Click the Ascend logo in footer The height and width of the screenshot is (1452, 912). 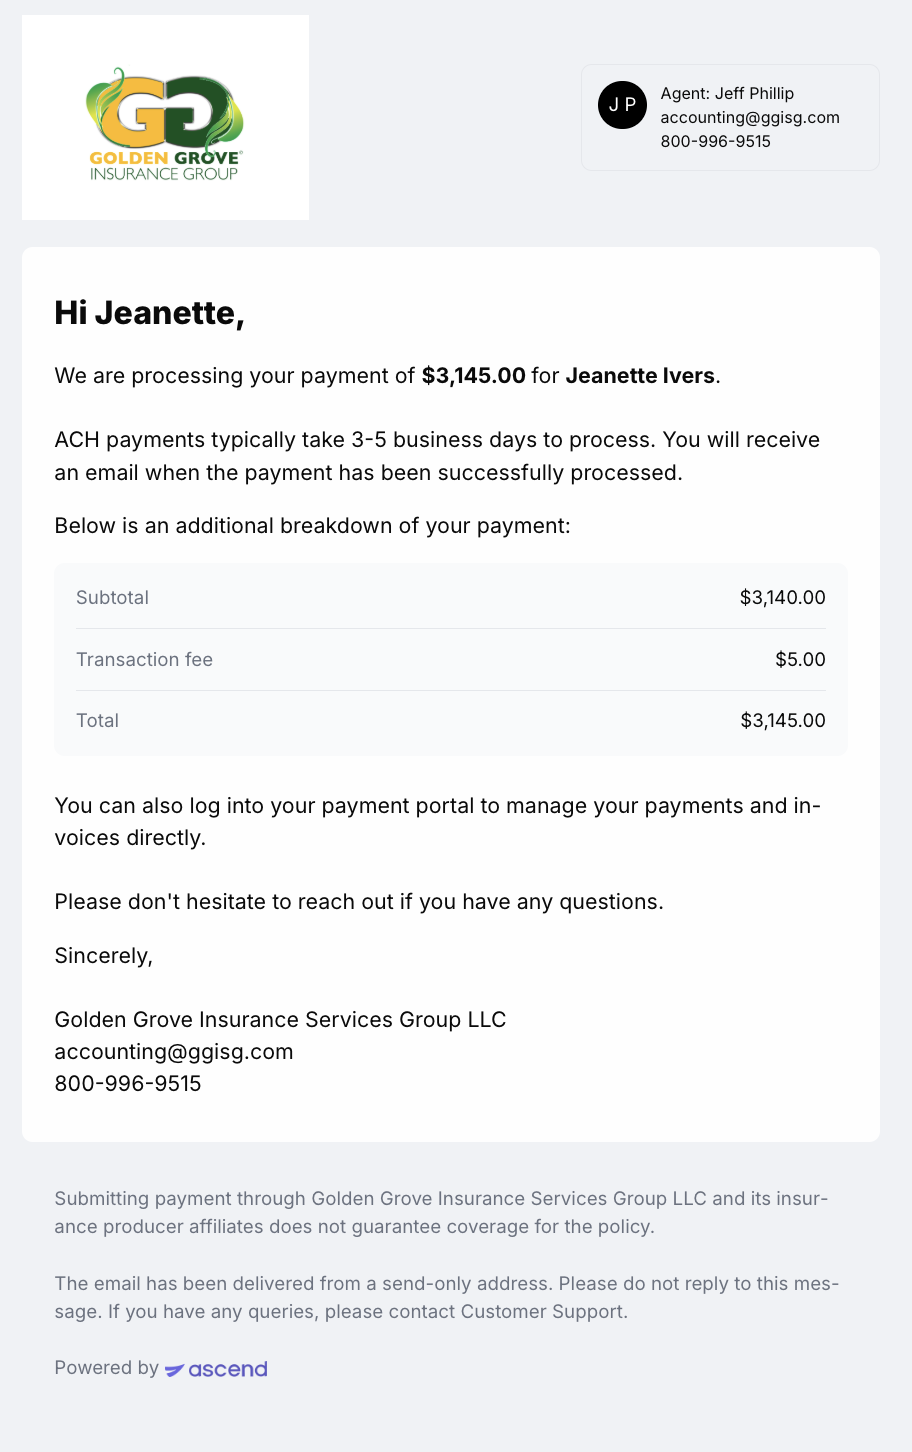pos(216,1369)
